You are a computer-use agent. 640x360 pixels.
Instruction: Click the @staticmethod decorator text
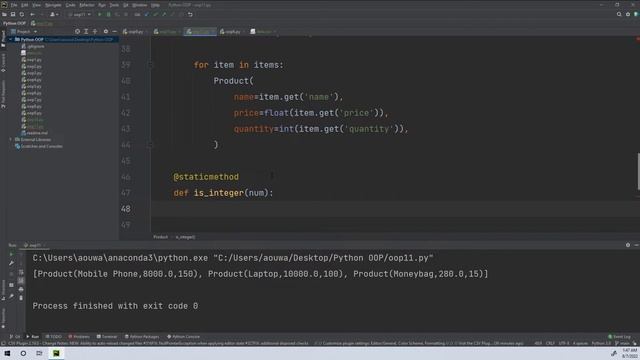pos(206,177)
